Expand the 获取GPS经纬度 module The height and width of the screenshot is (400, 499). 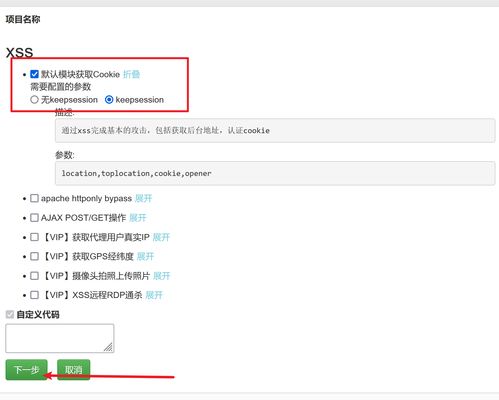click(146, 256)
